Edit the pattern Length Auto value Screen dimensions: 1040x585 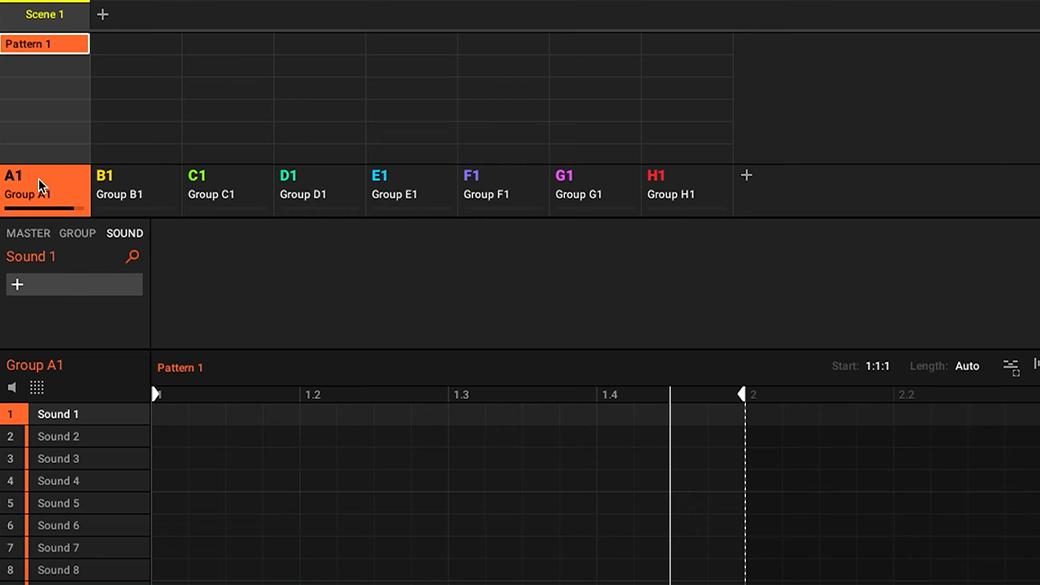point(967,366)
